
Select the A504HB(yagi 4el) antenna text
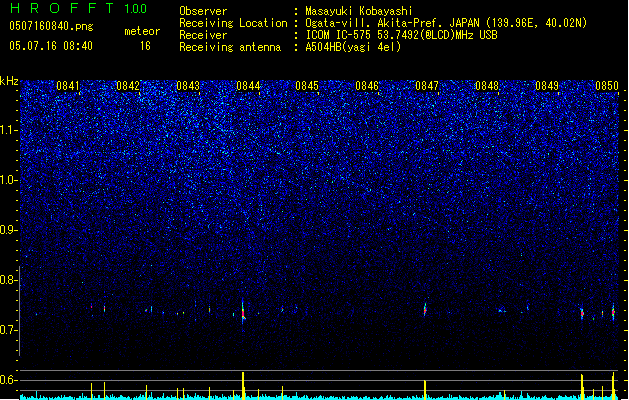353,47
